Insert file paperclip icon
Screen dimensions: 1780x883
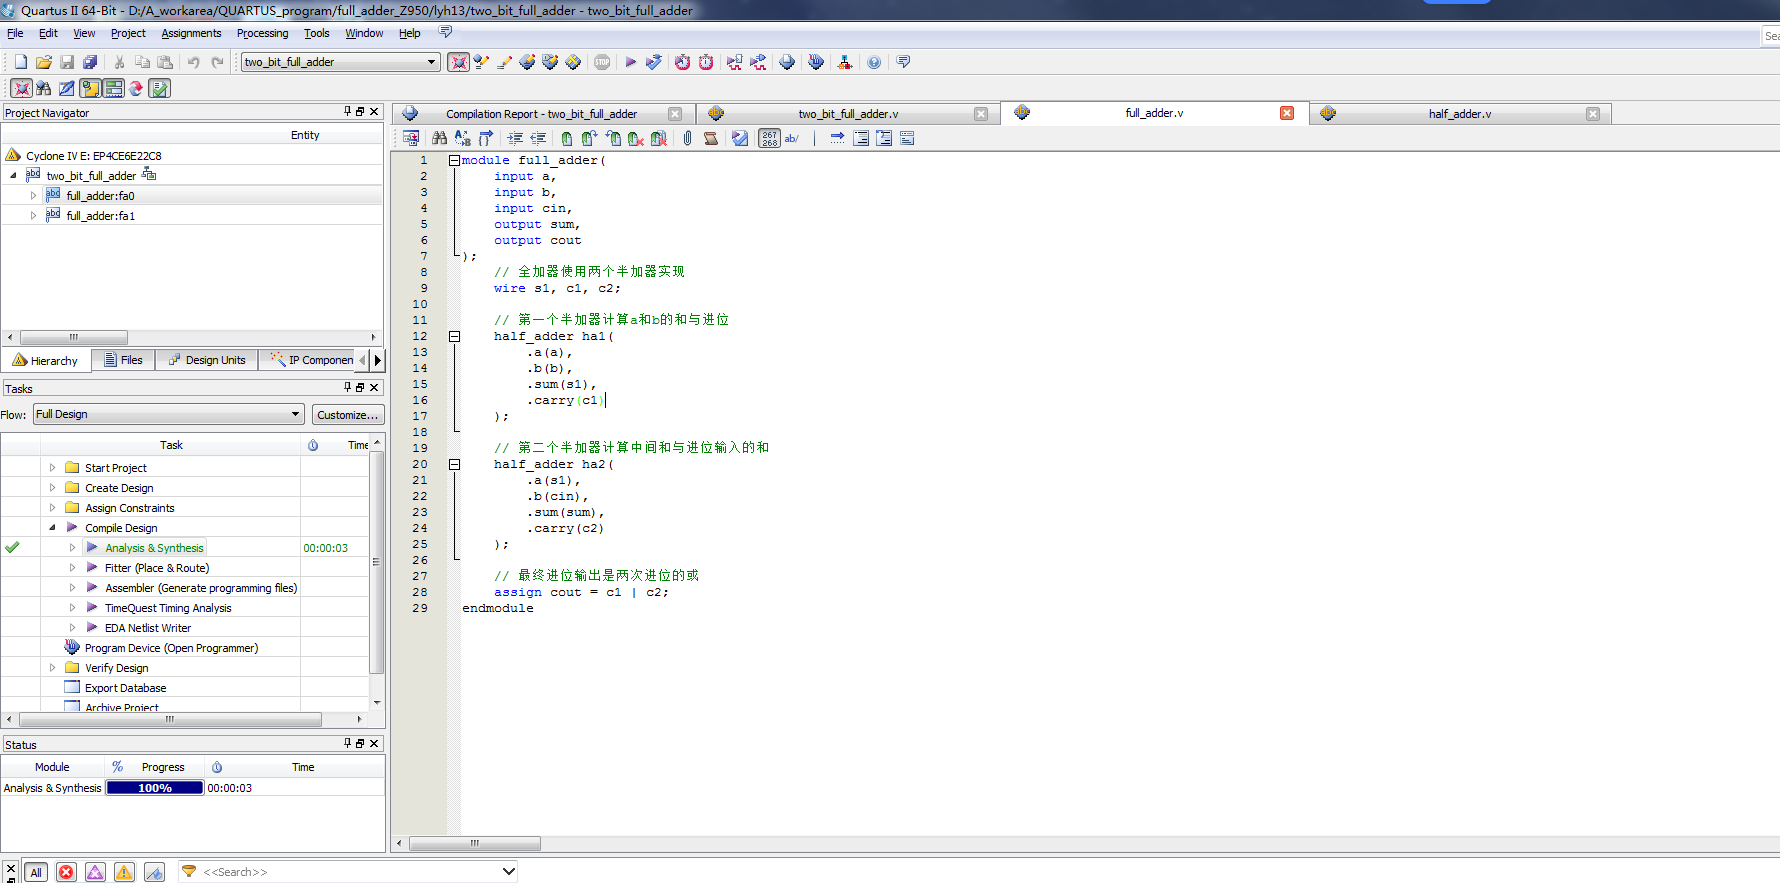pyautogui.click(x=687, y=138)
